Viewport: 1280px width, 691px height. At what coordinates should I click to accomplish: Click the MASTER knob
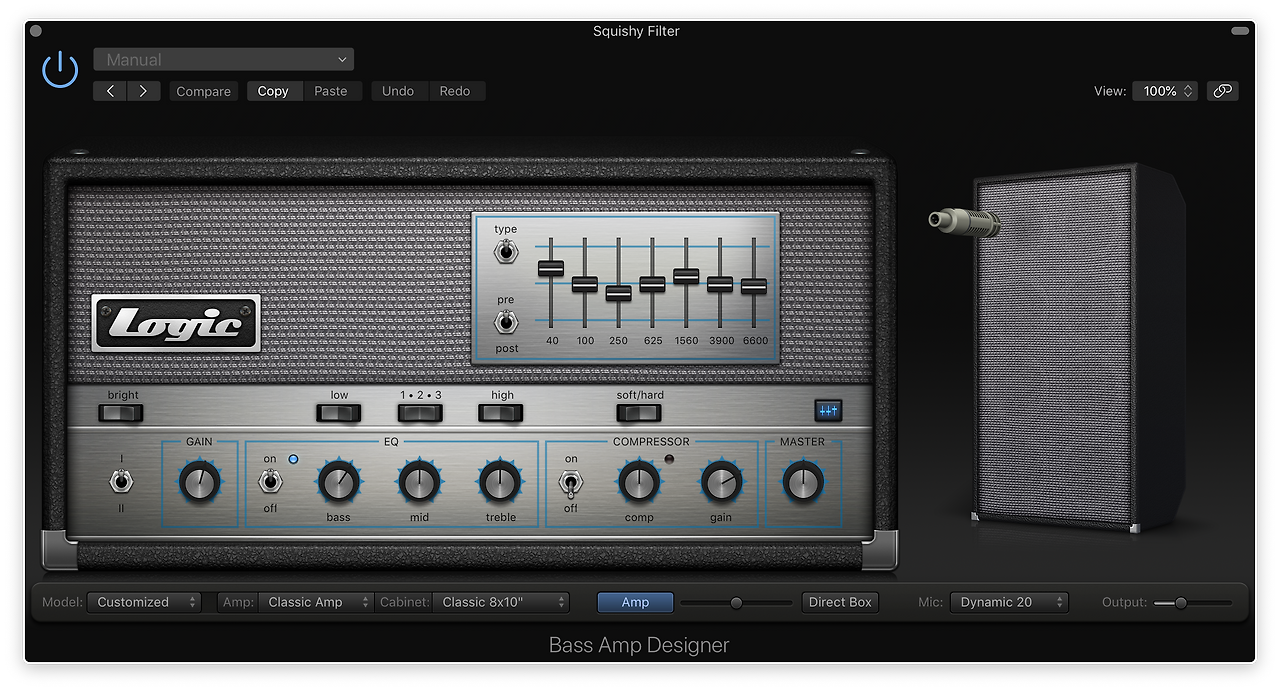tap(802, 483)
